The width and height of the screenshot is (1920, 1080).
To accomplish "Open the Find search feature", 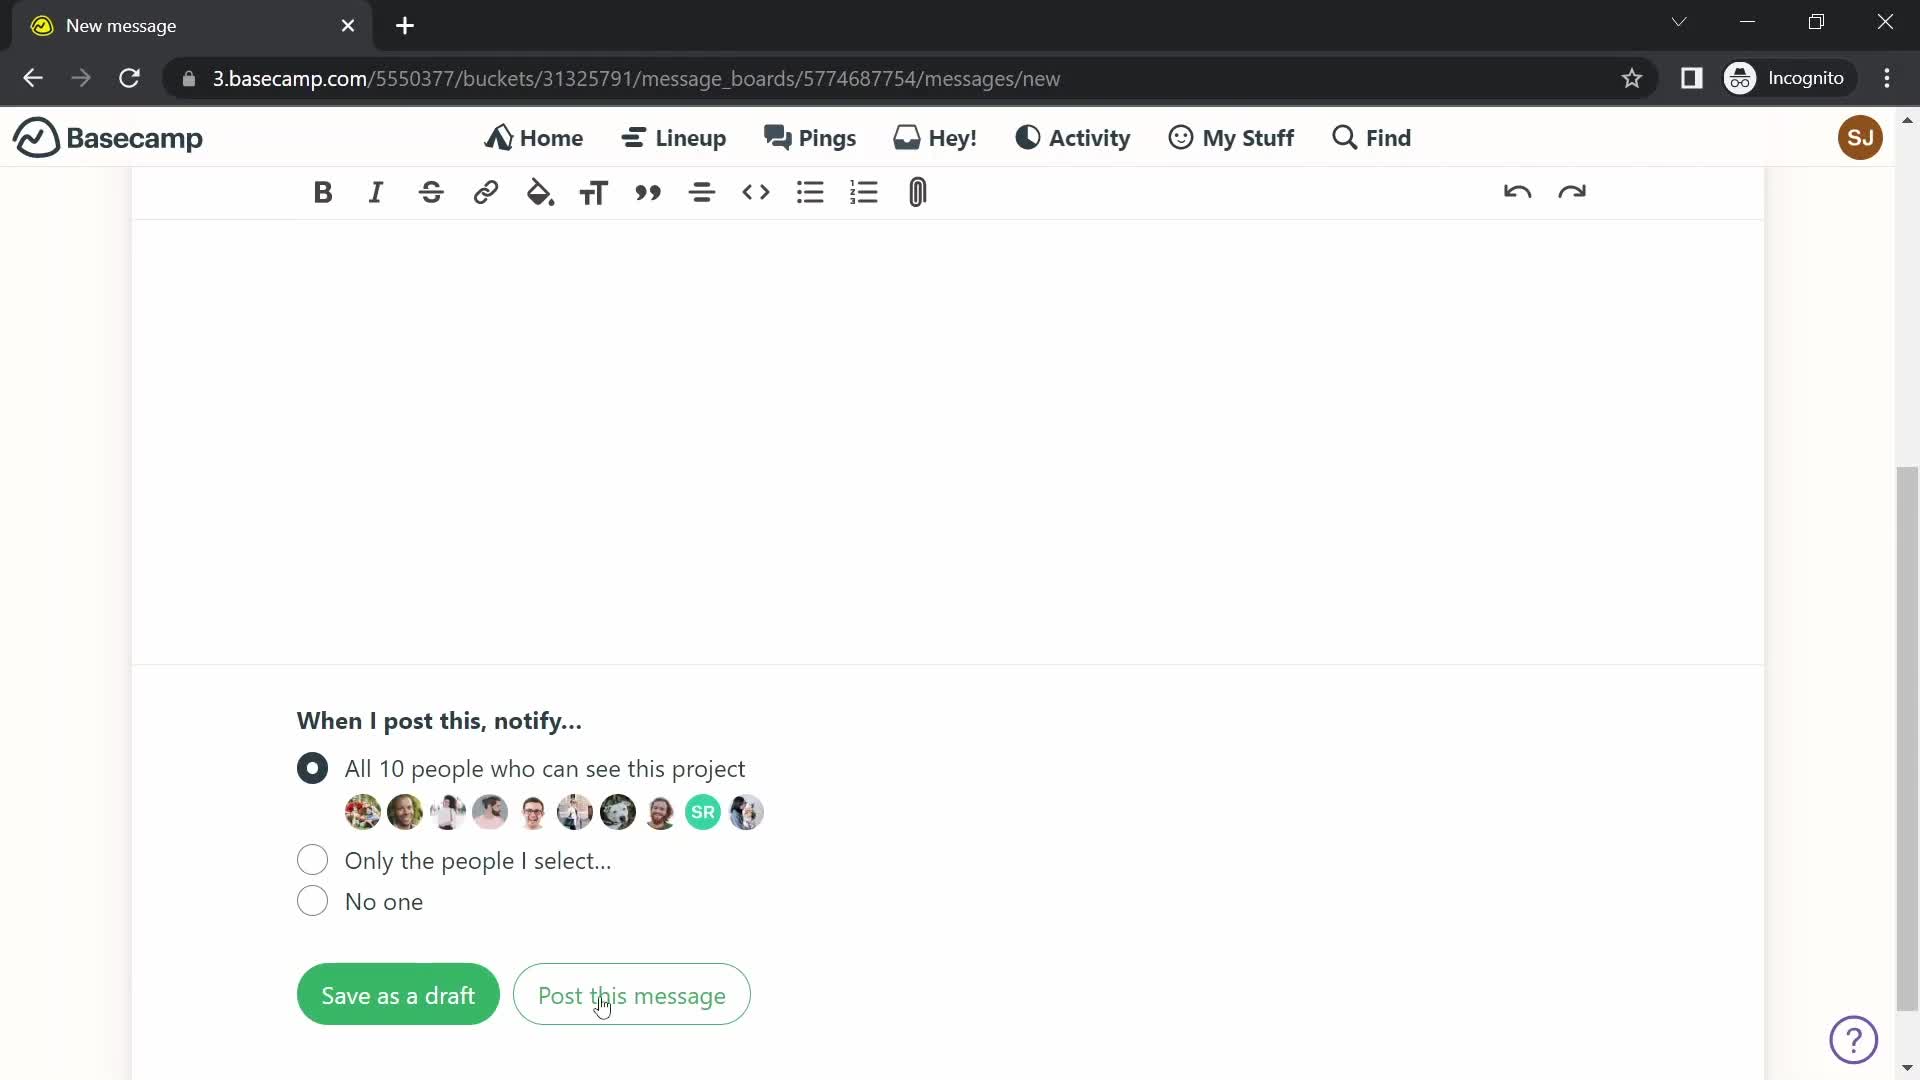I will (x=1370, y=137).
